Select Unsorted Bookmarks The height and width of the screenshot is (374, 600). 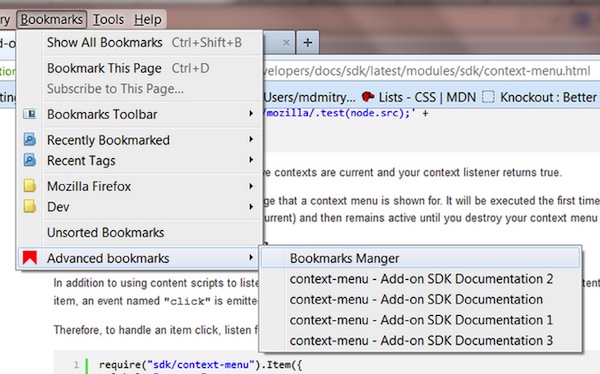tap(140, 233)
